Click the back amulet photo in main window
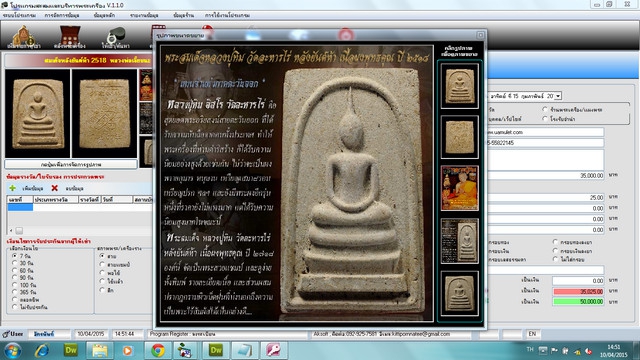The image size is (640, 360). (x=104, y=113)
